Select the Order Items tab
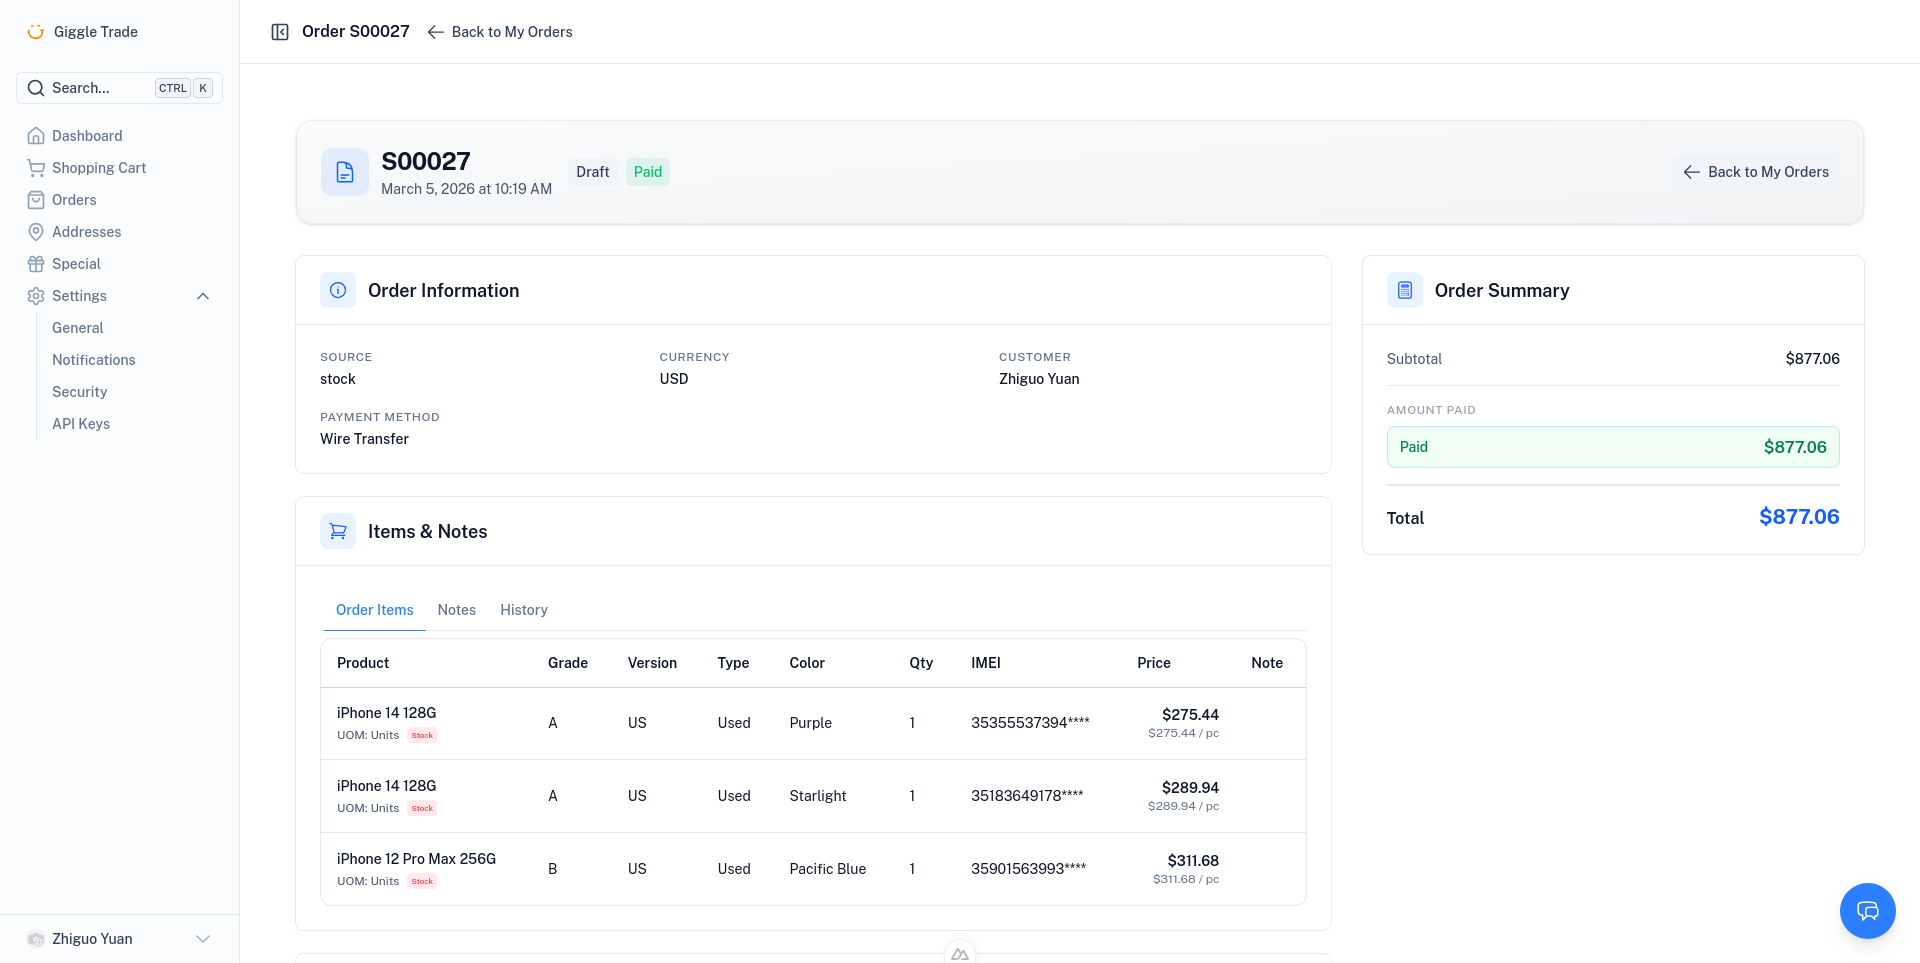 tap(374, 610)
